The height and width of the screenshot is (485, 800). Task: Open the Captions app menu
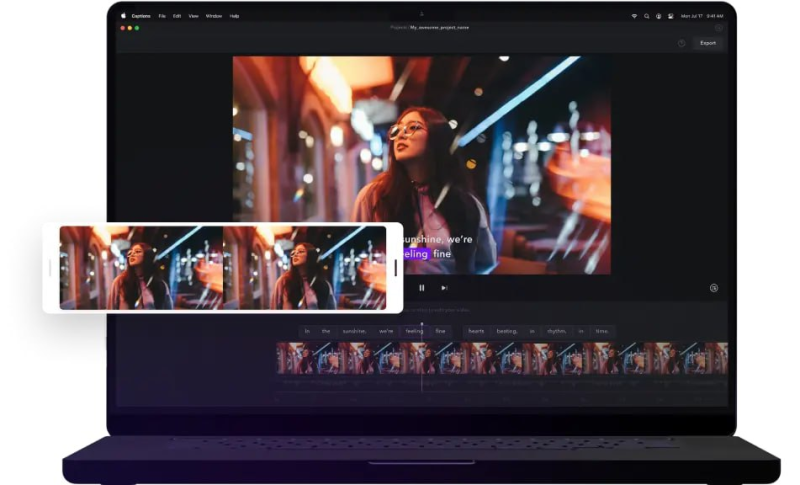click(141, 16)
